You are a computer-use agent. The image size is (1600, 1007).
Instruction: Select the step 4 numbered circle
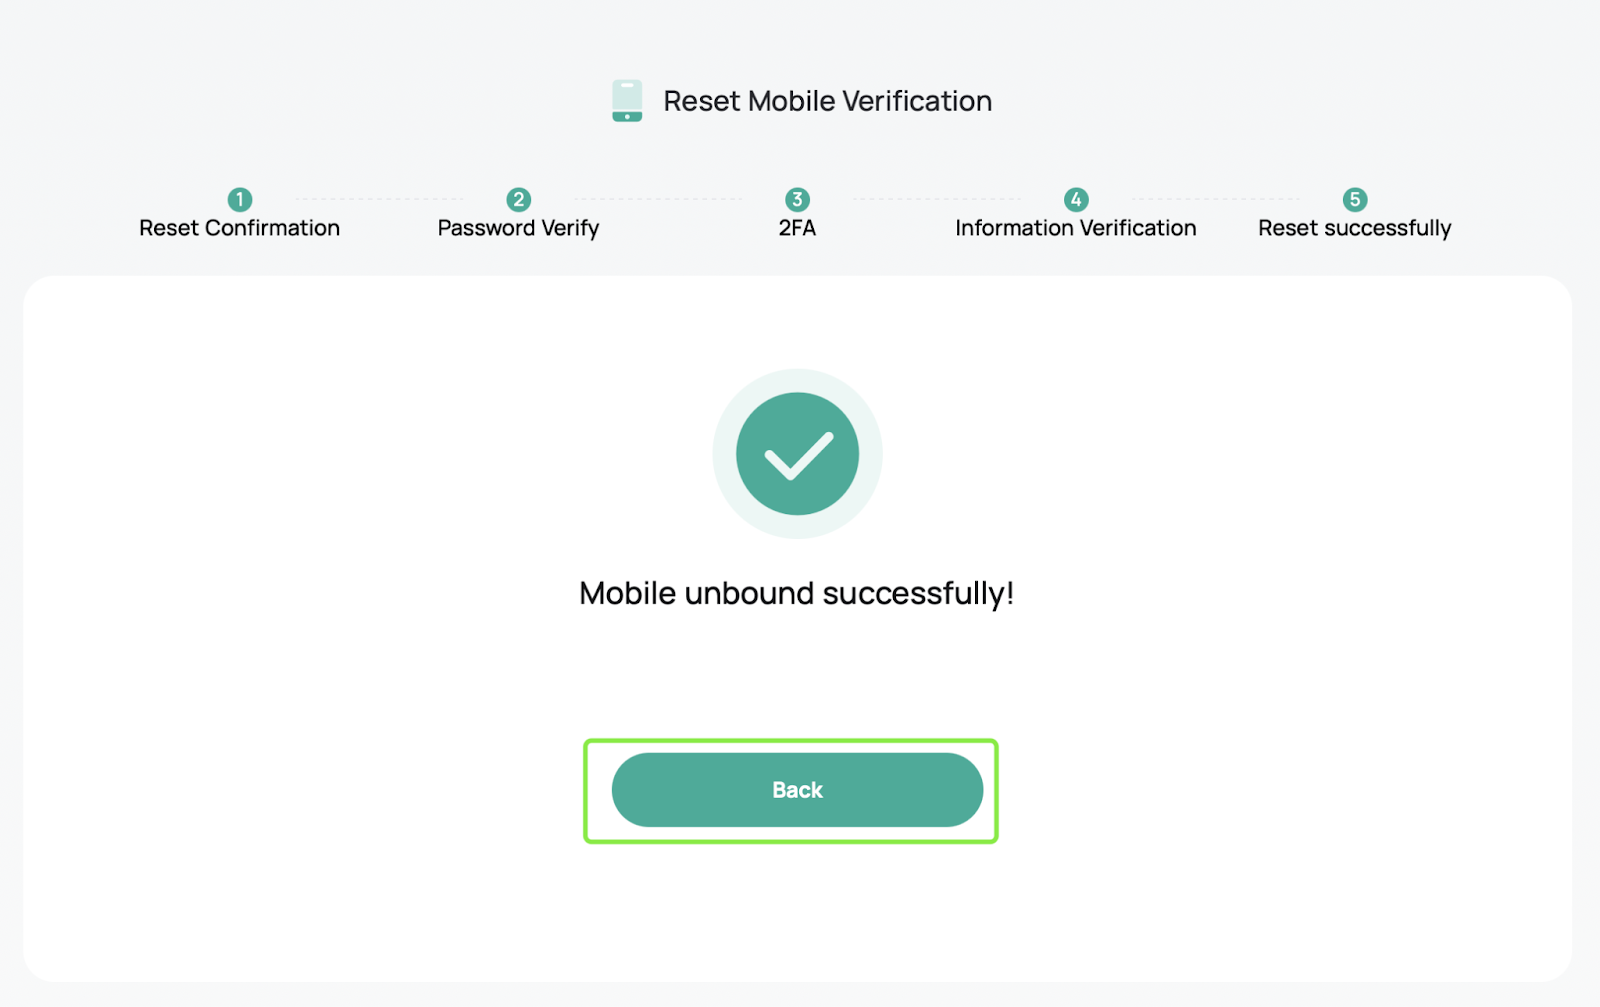pyautogui.click(x=1076, y=199)
